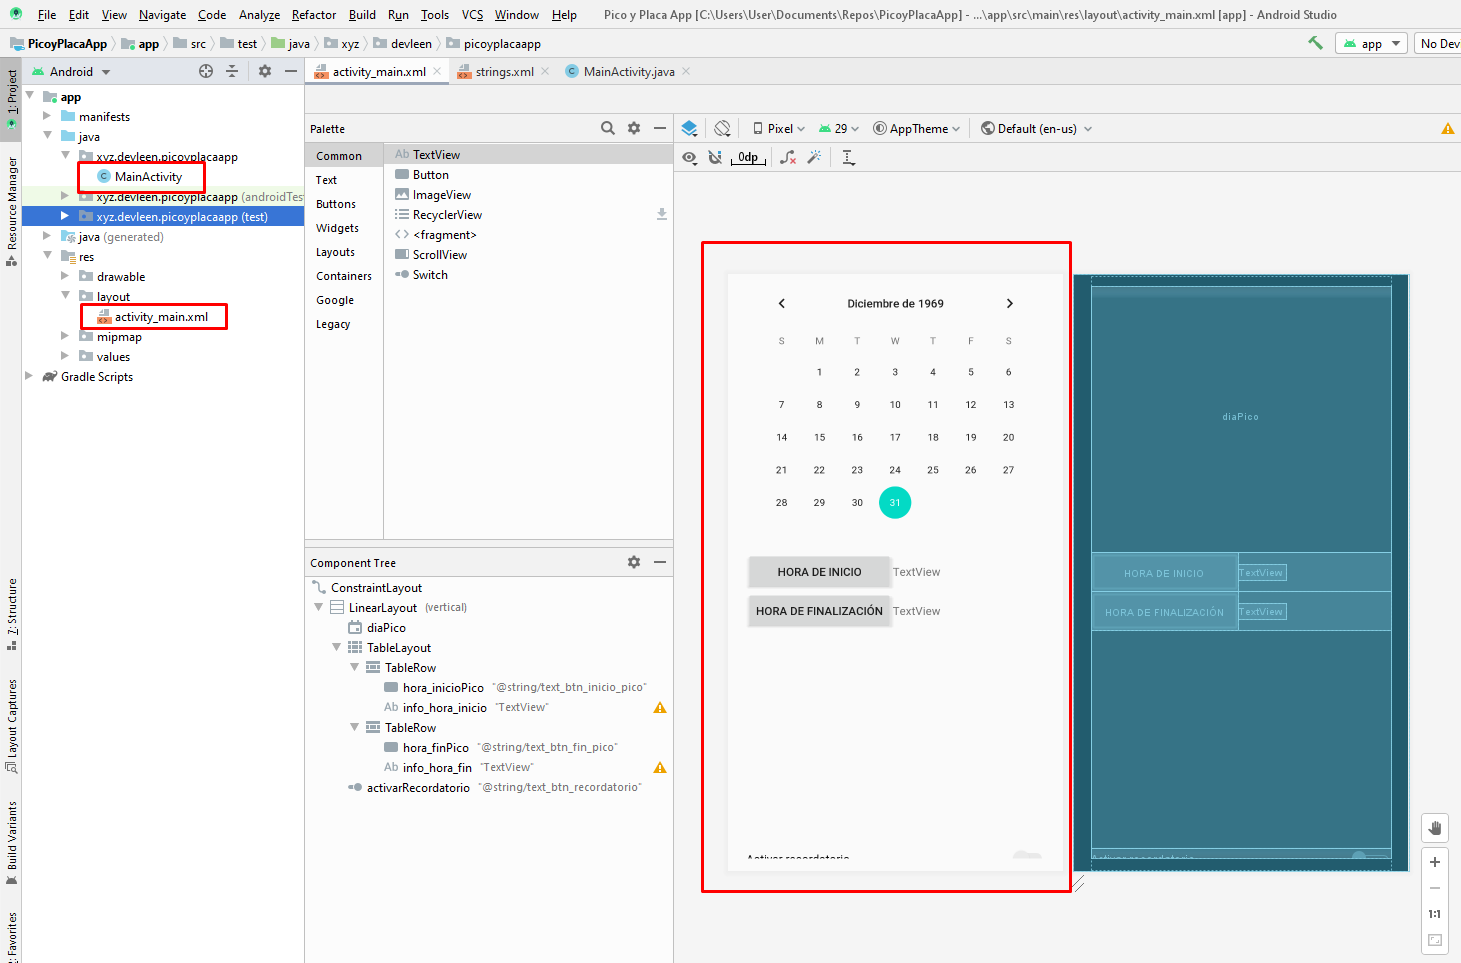Image resolution: width=1461 pixels, height=963 pixels.
Task: Open the API 29 version dropdown
Action: (838, 128)
